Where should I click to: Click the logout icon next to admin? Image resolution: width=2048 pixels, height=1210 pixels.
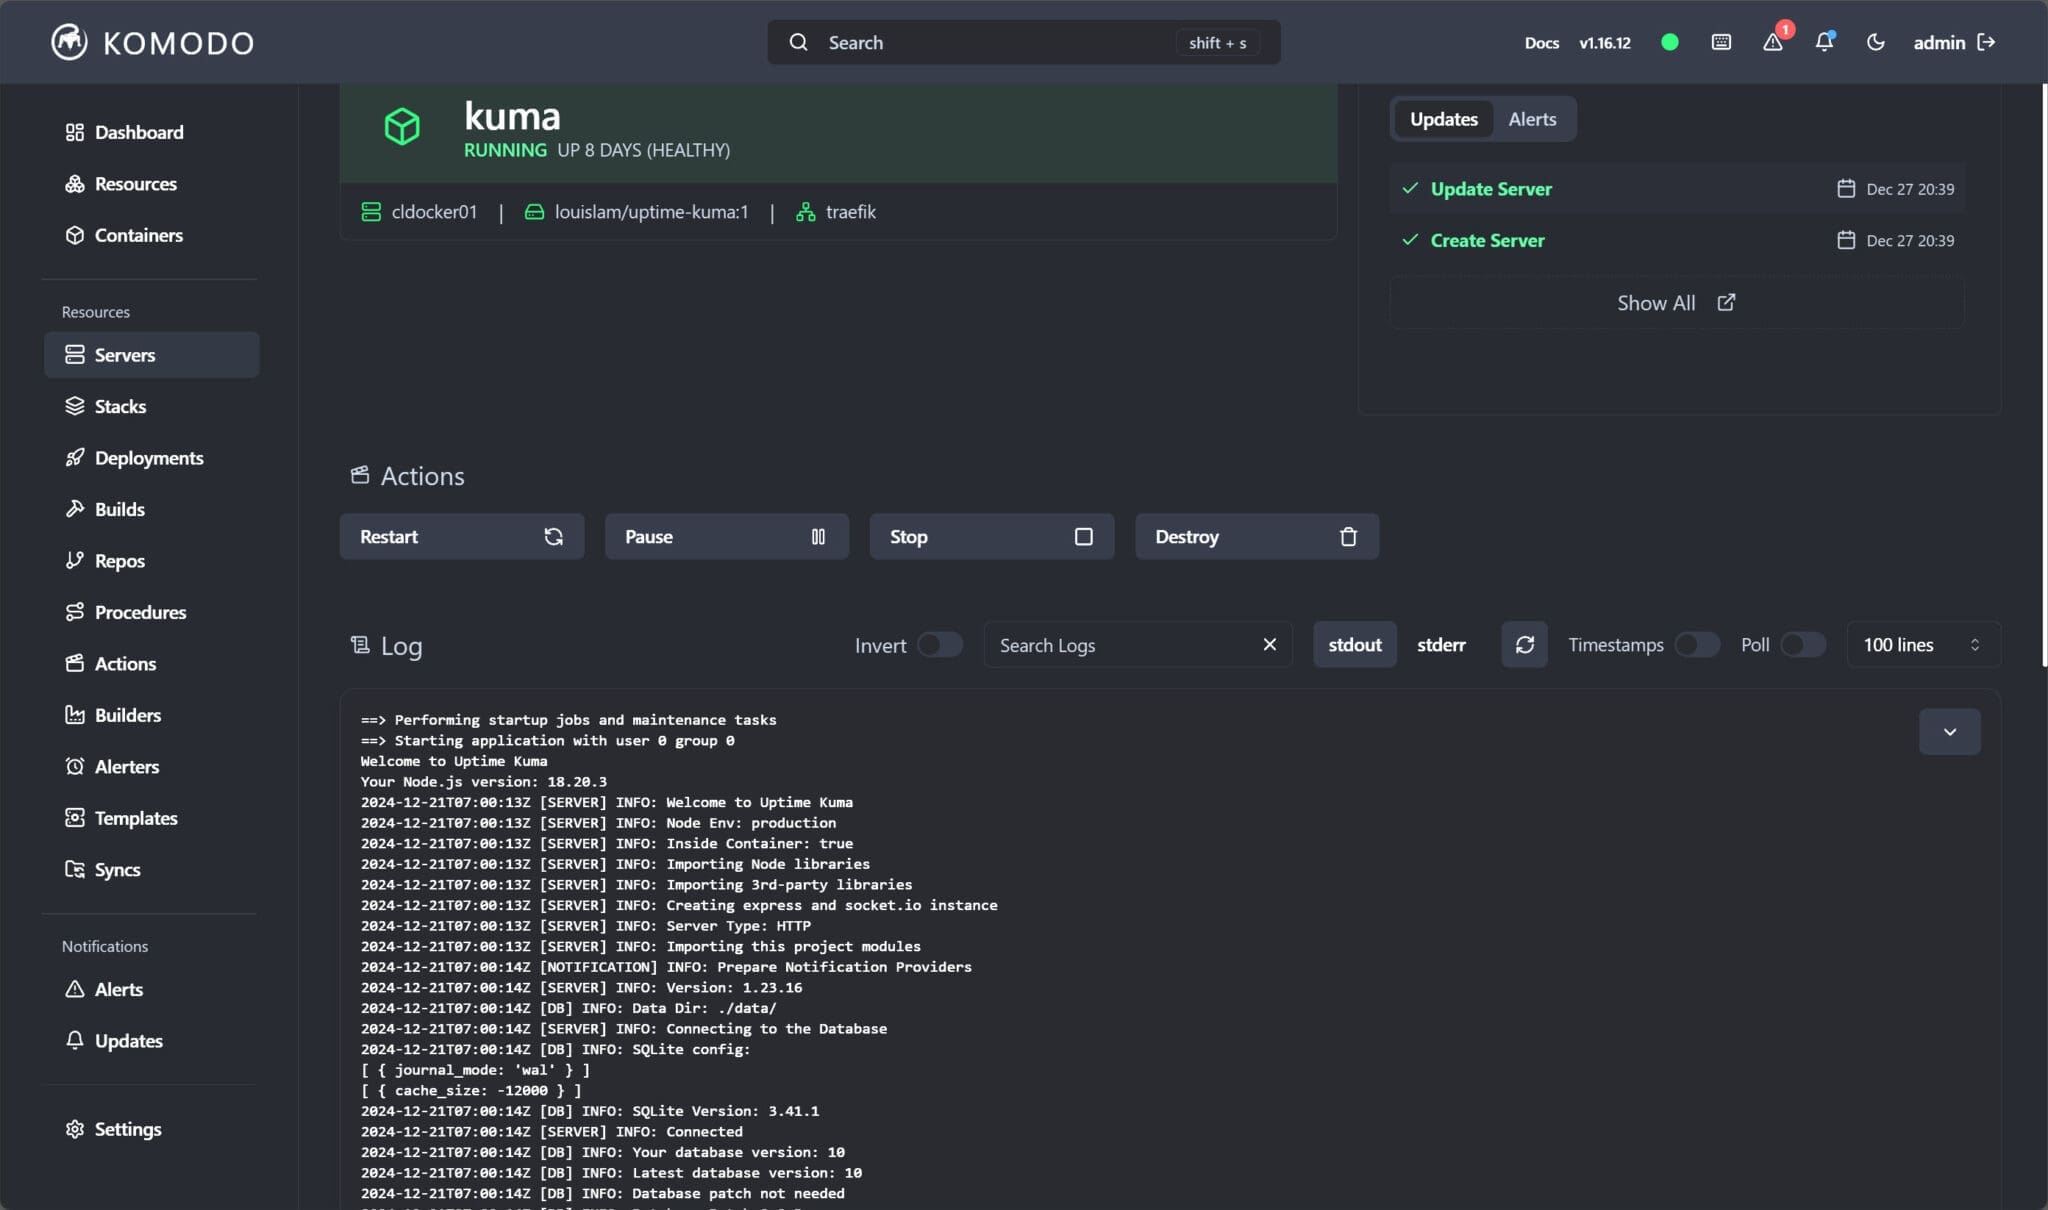1986,42
